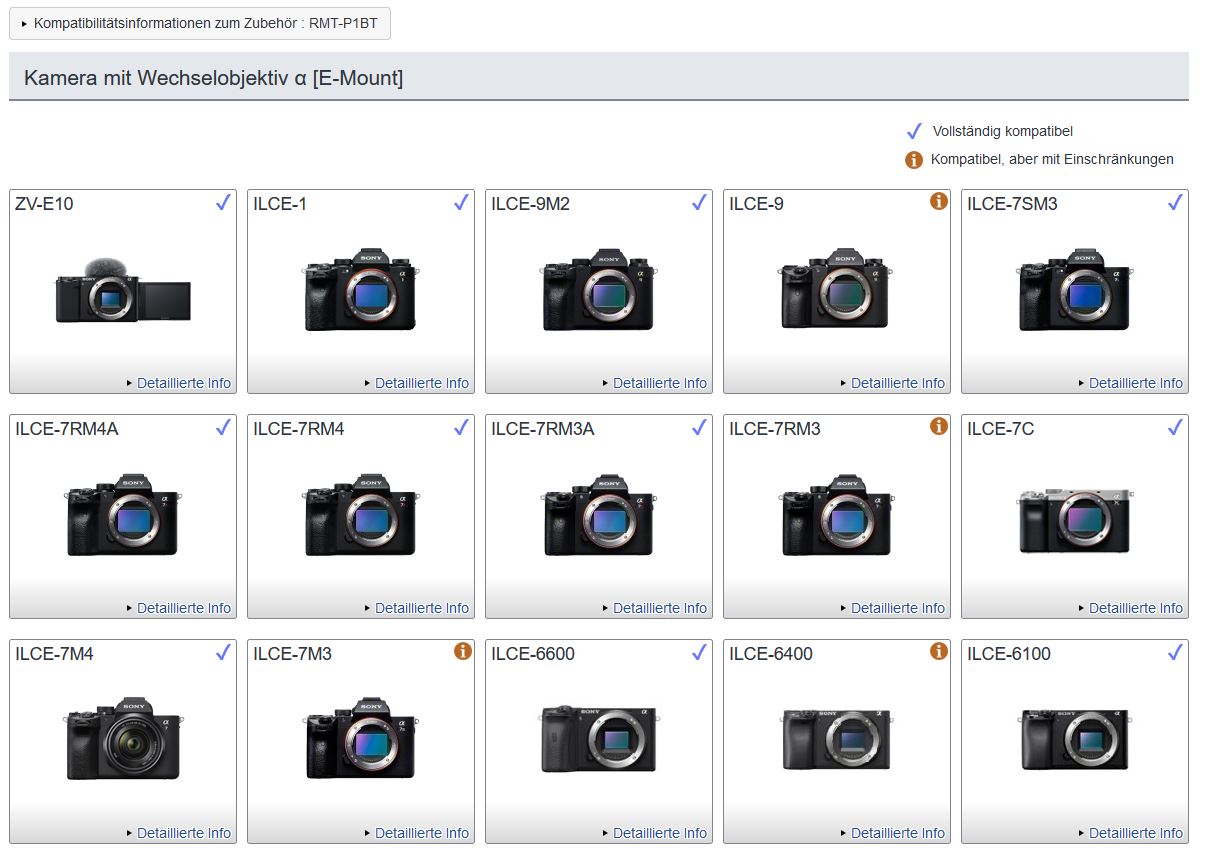View Detaillierte Info for ILCE-7C
Screen dimensions: 1205x857
(x=1136, y=608)
